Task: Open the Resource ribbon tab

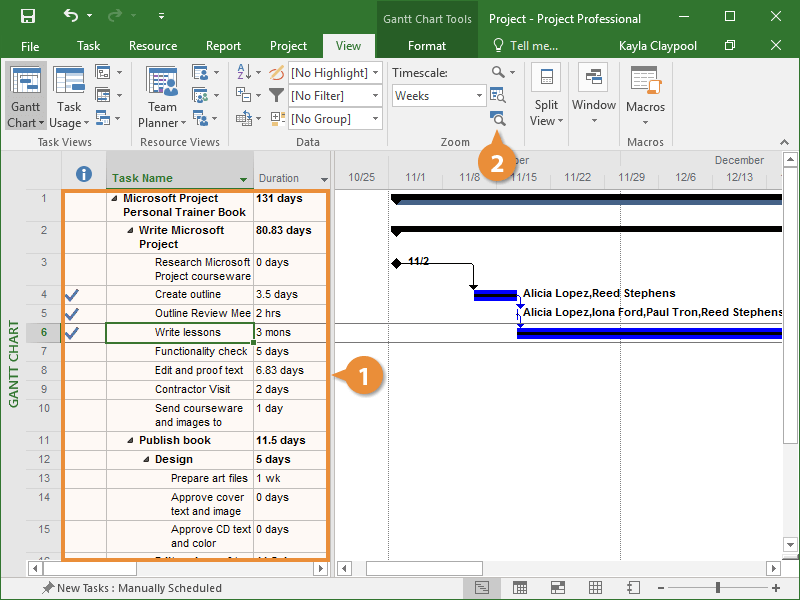Action: click(x=153, y=46)
